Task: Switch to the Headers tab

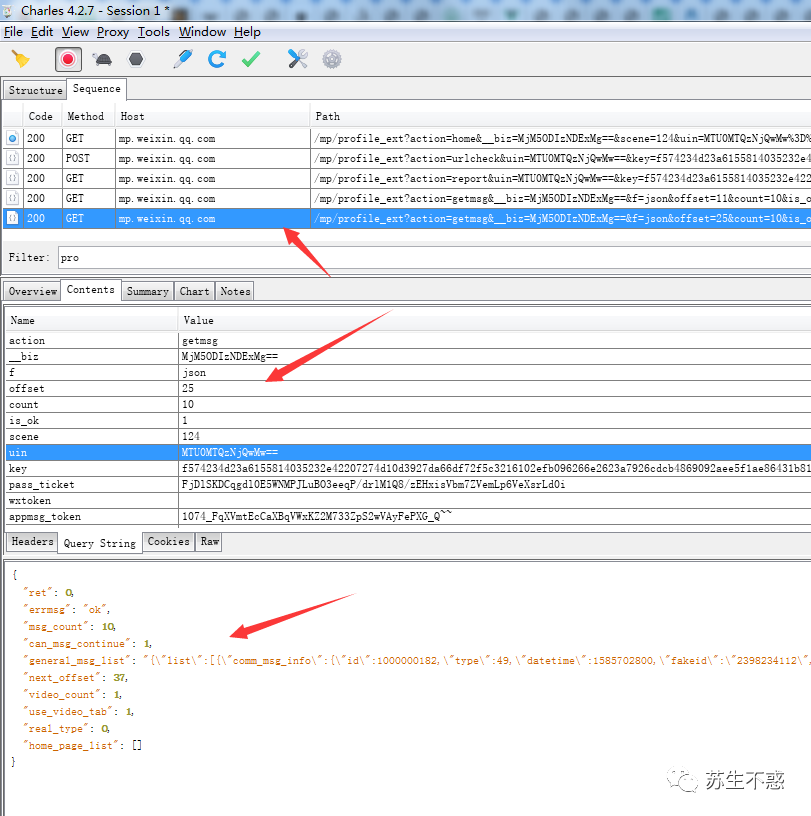Action: click(x=32, y=542)
